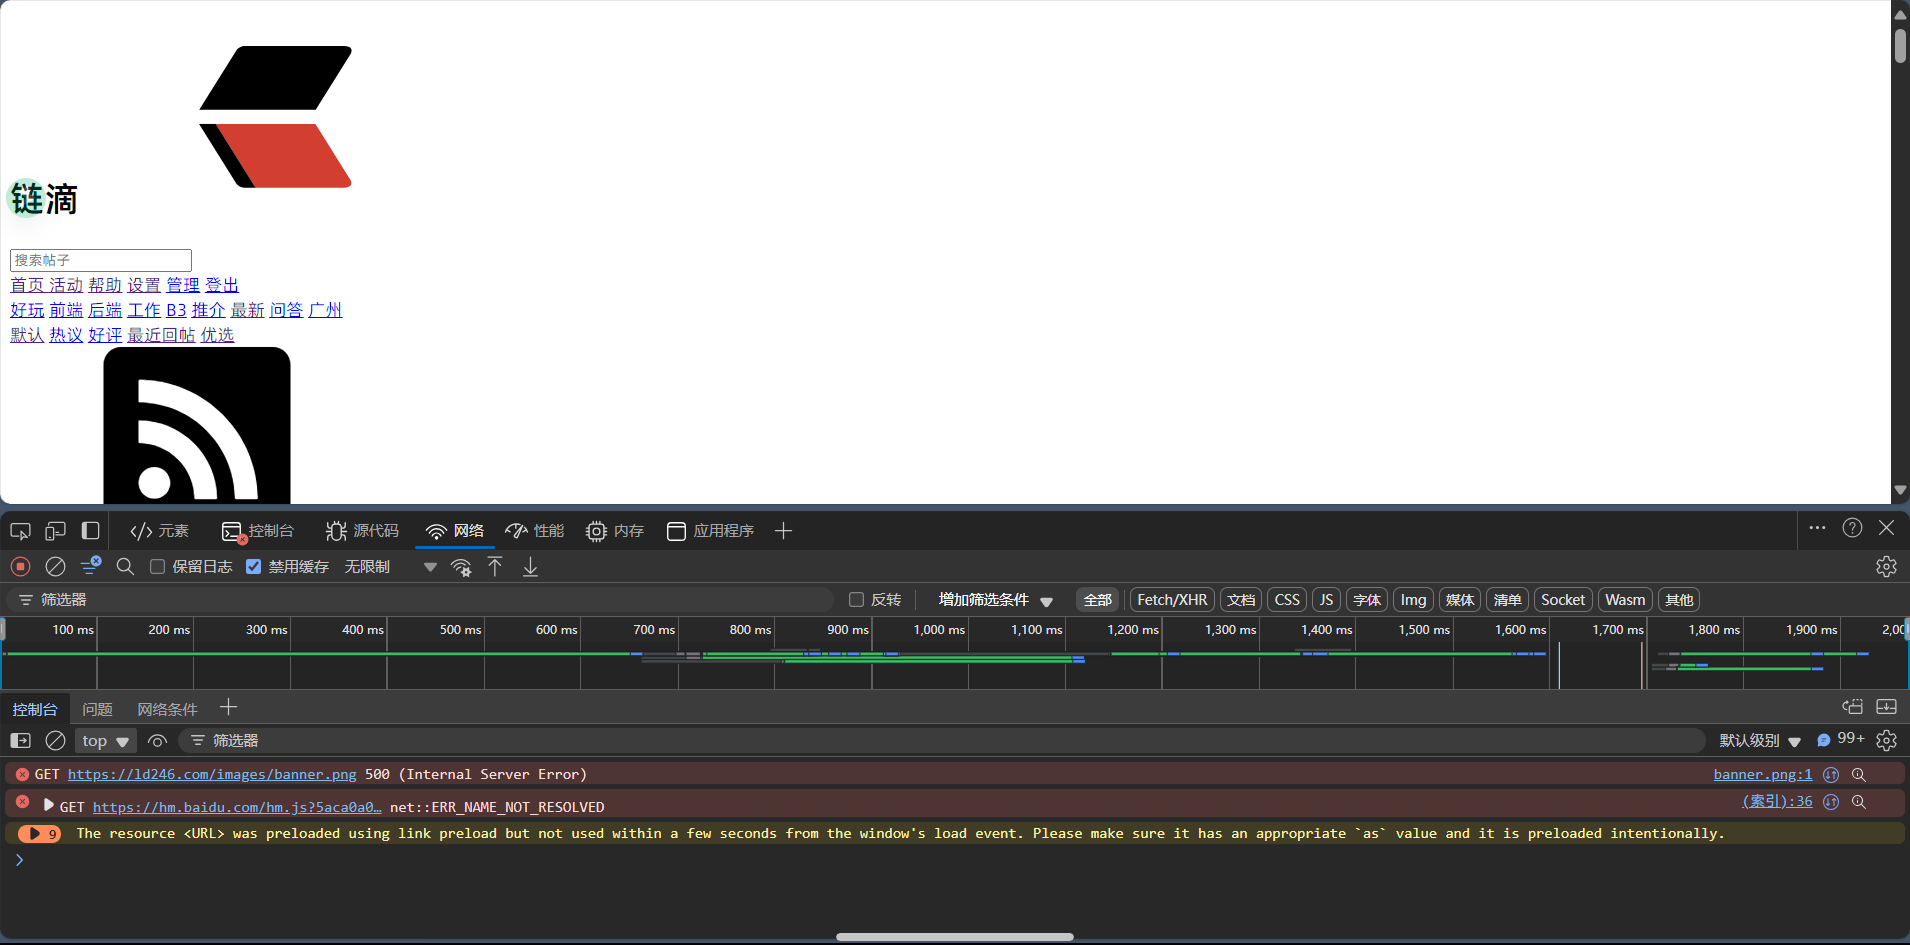
Task: Switch to the 问题 drawer tab
Action: (97, 709)
